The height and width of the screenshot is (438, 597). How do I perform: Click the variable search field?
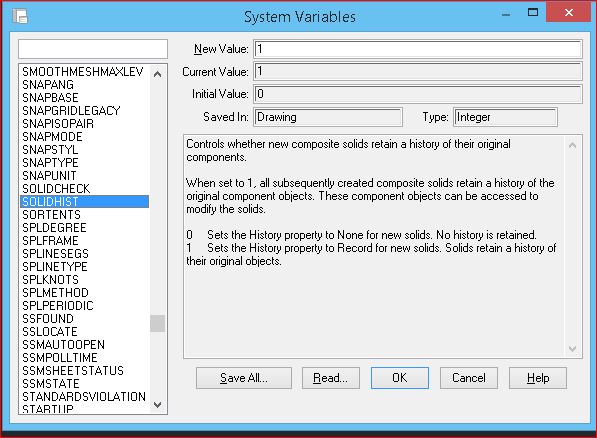93,49
